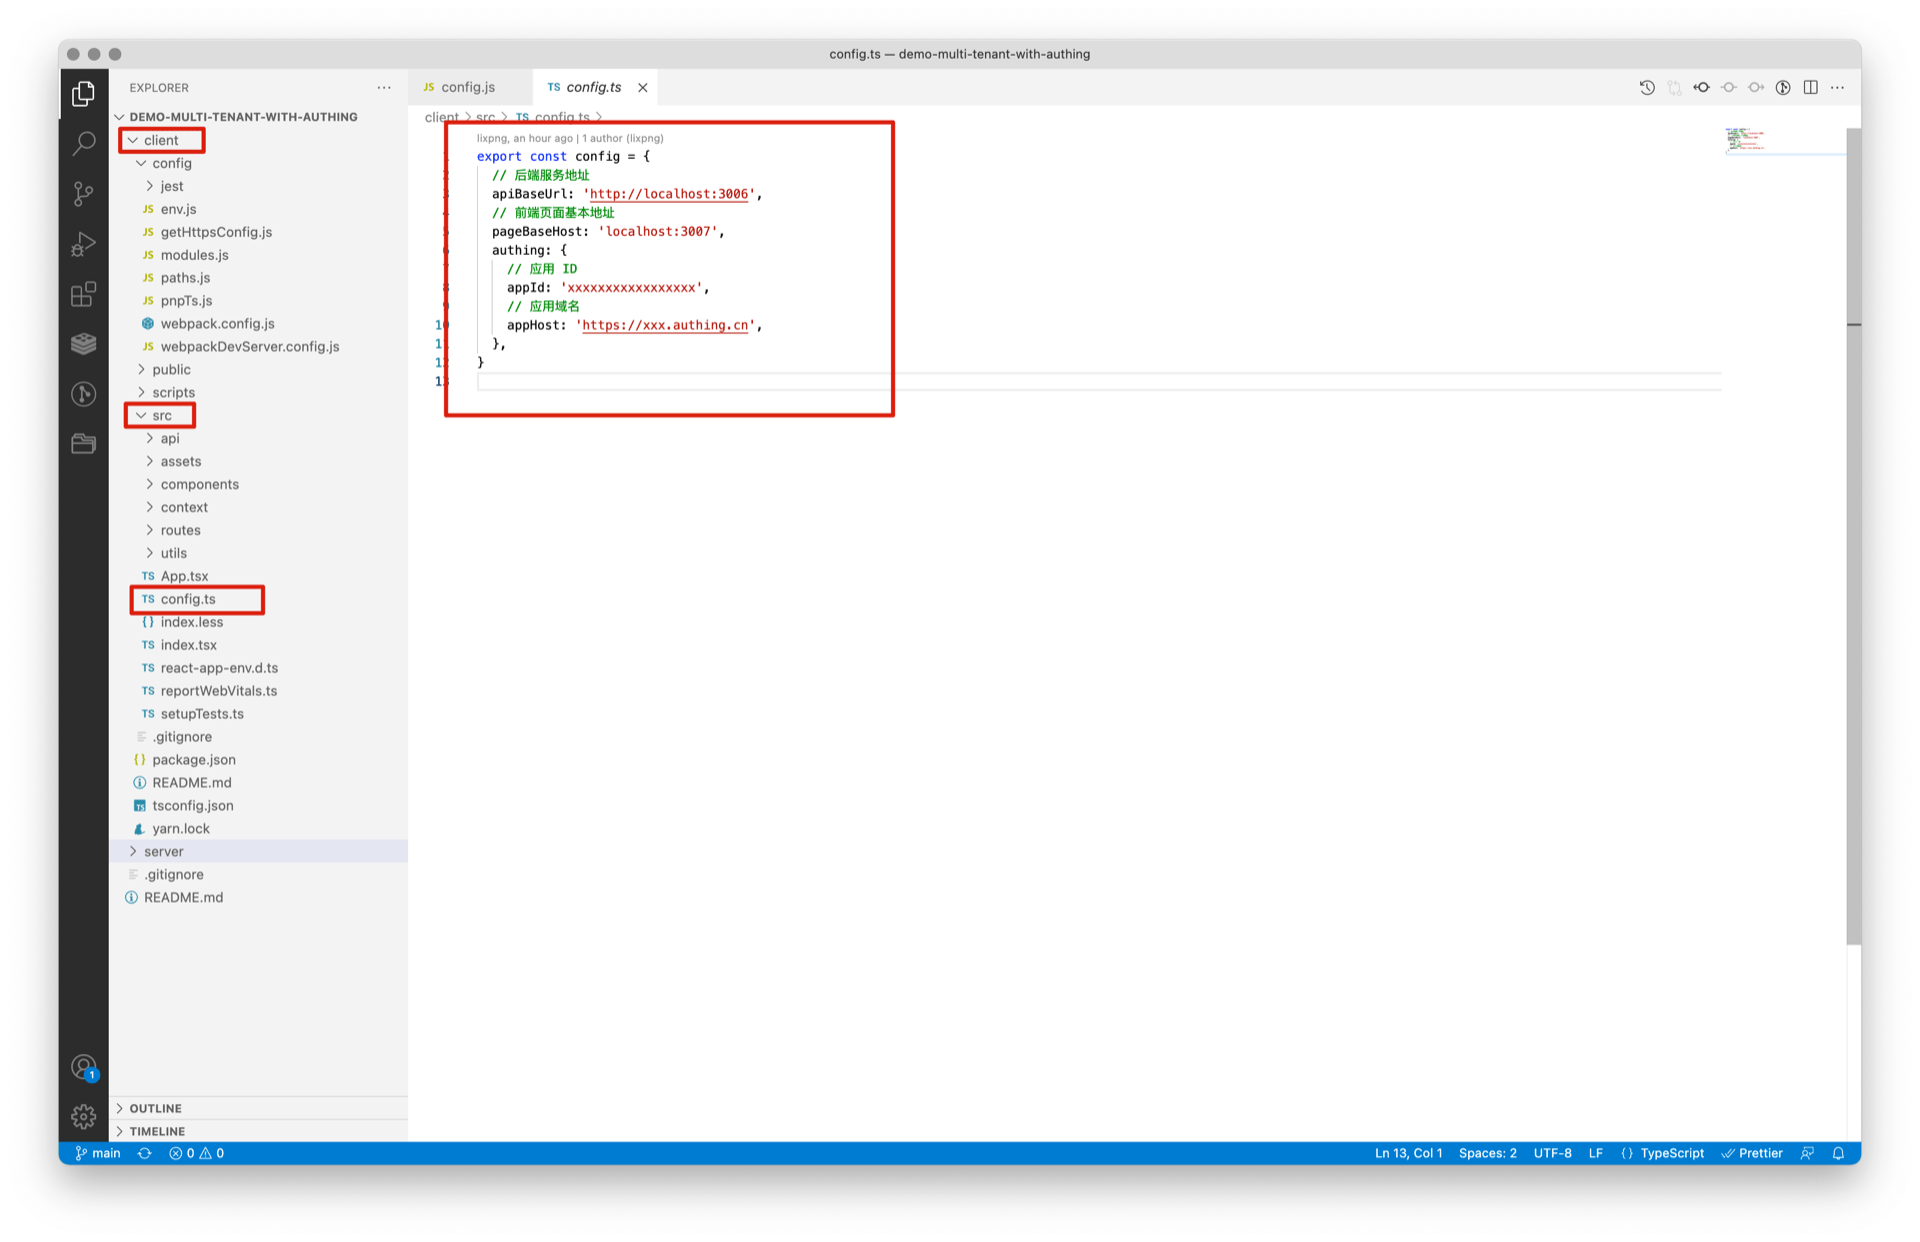Open the Search view in activity bar
Image resolution: width=1920 pixels, height=1242 pixels.
click(84, 143)
